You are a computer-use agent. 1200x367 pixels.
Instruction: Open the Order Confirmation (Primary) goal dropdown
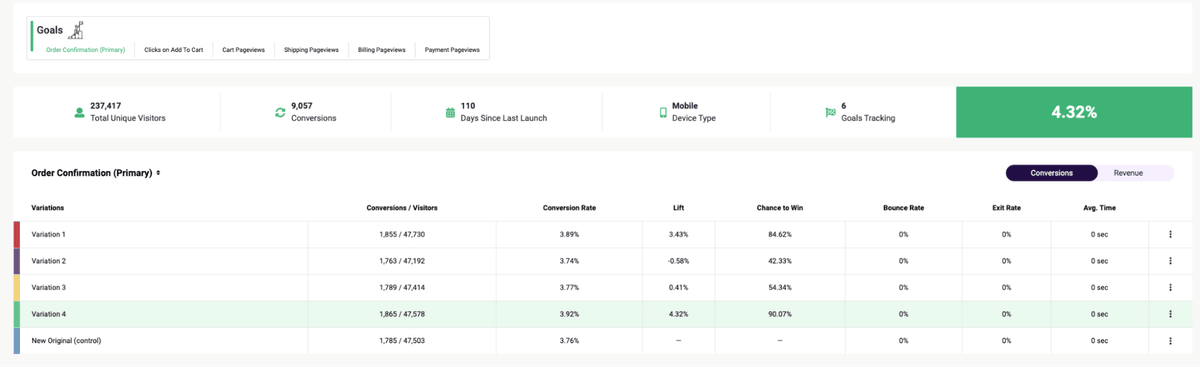coord(96,173)
